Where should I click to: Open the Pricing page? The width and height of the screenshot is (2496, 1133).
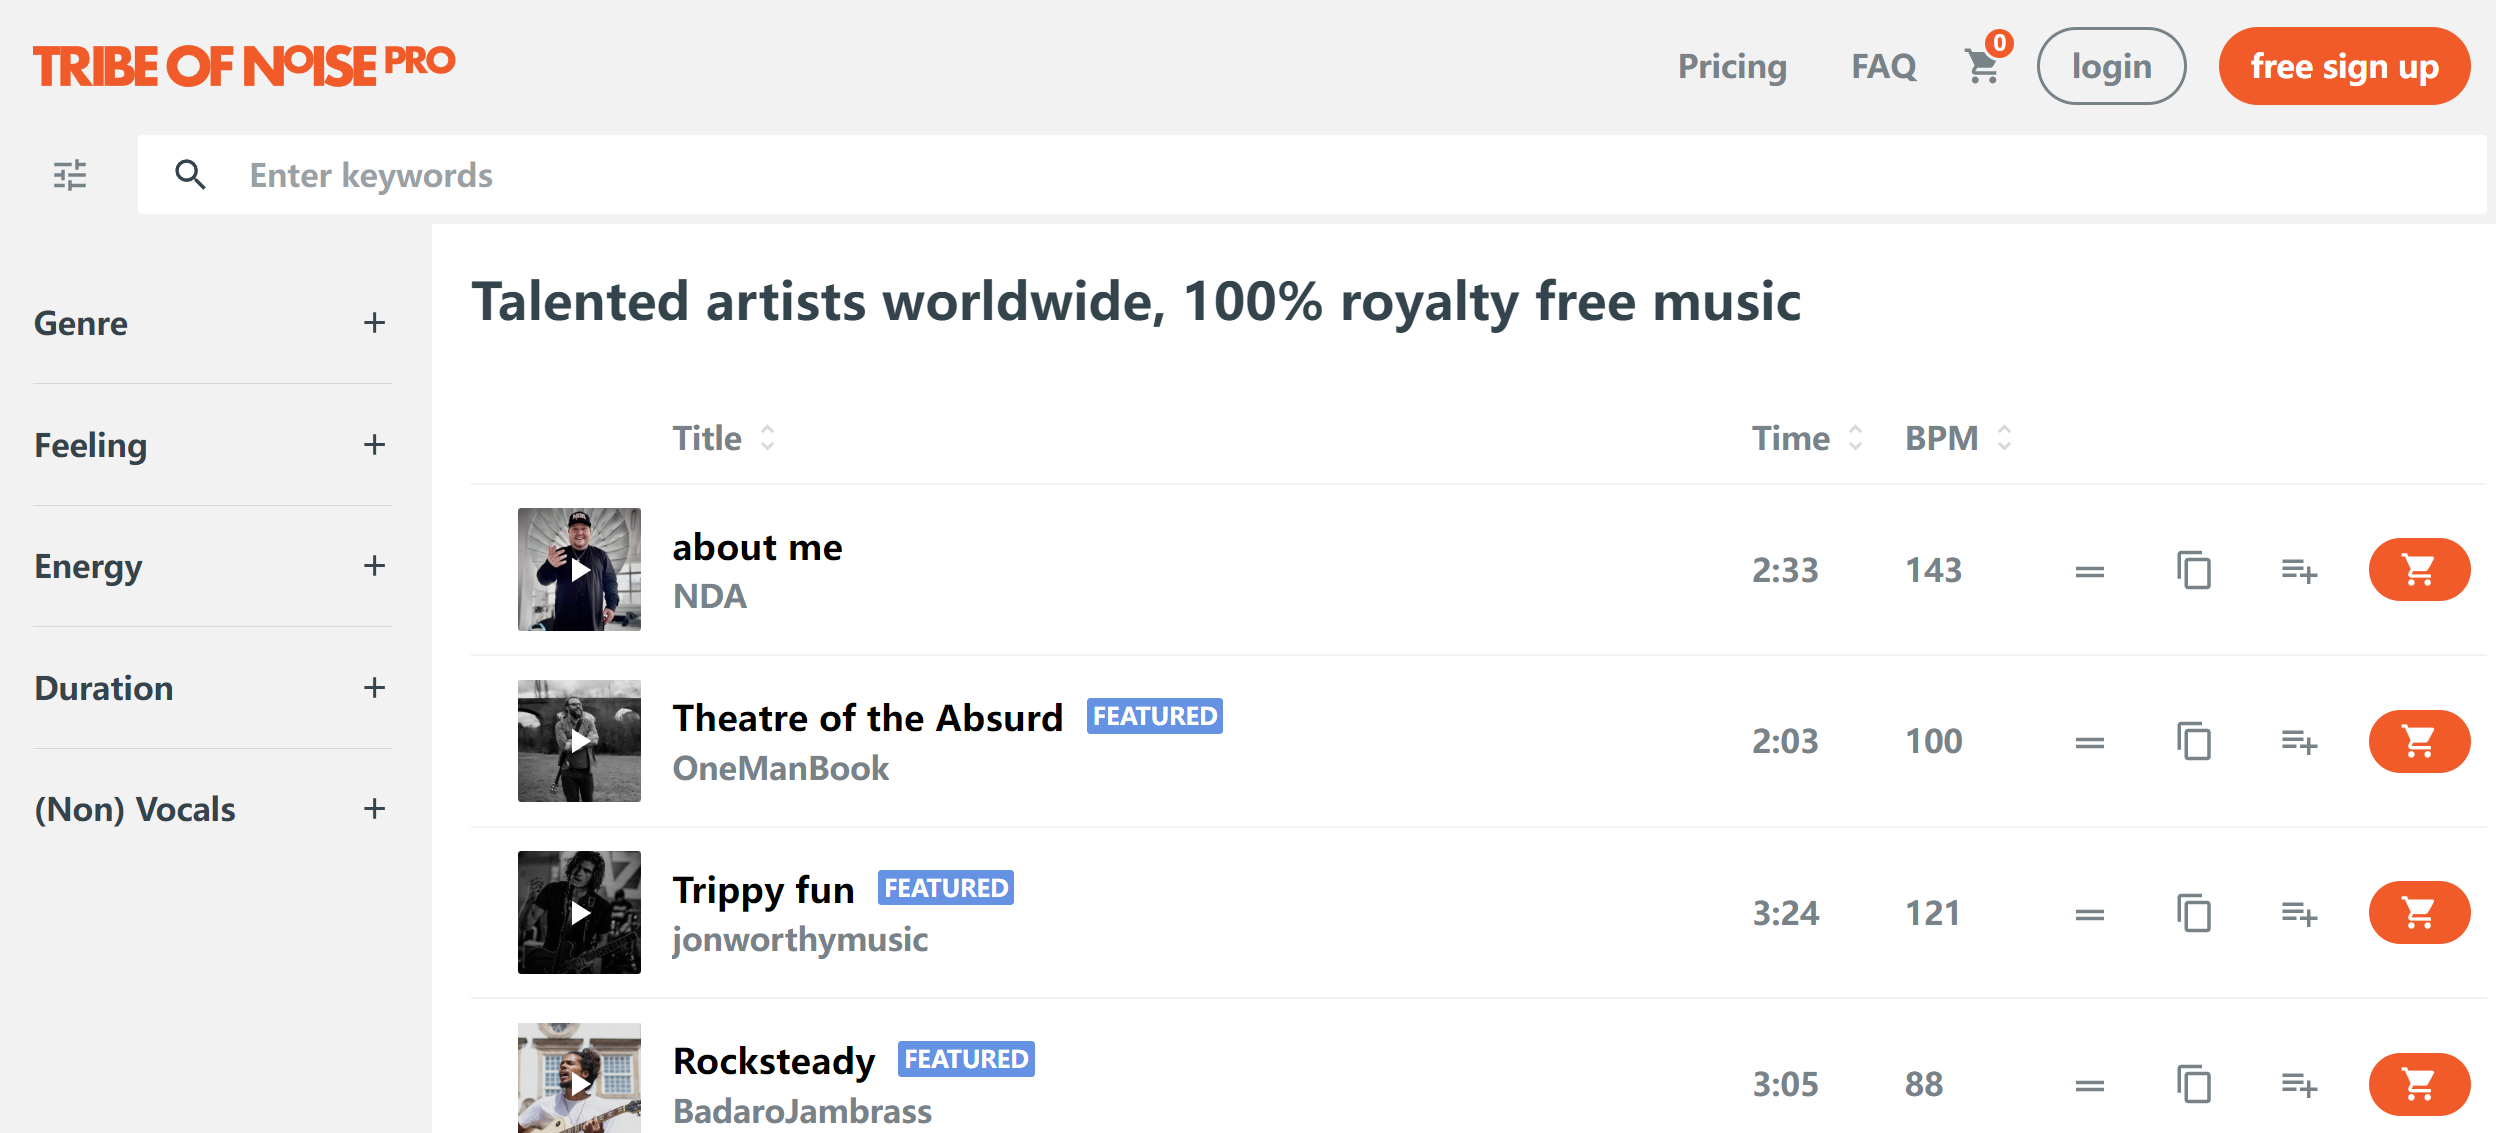click(x=1732, y=66)
